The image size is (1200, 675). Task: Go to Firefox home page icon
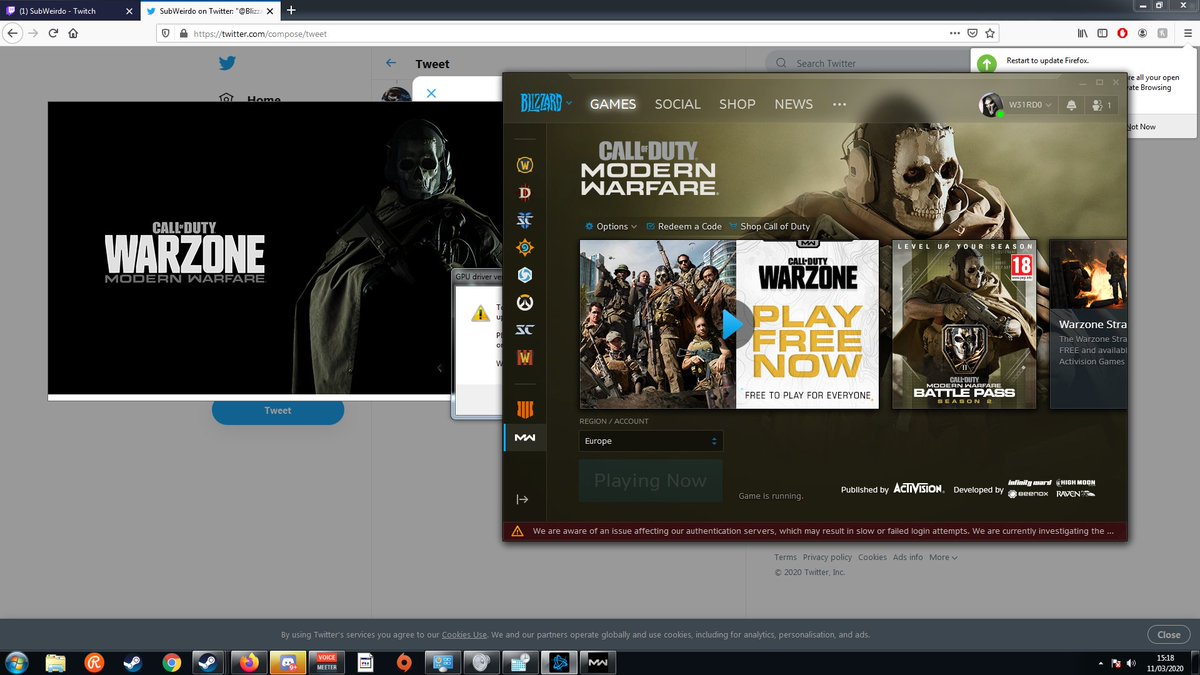pyautogui.click(x=73, y=33)
